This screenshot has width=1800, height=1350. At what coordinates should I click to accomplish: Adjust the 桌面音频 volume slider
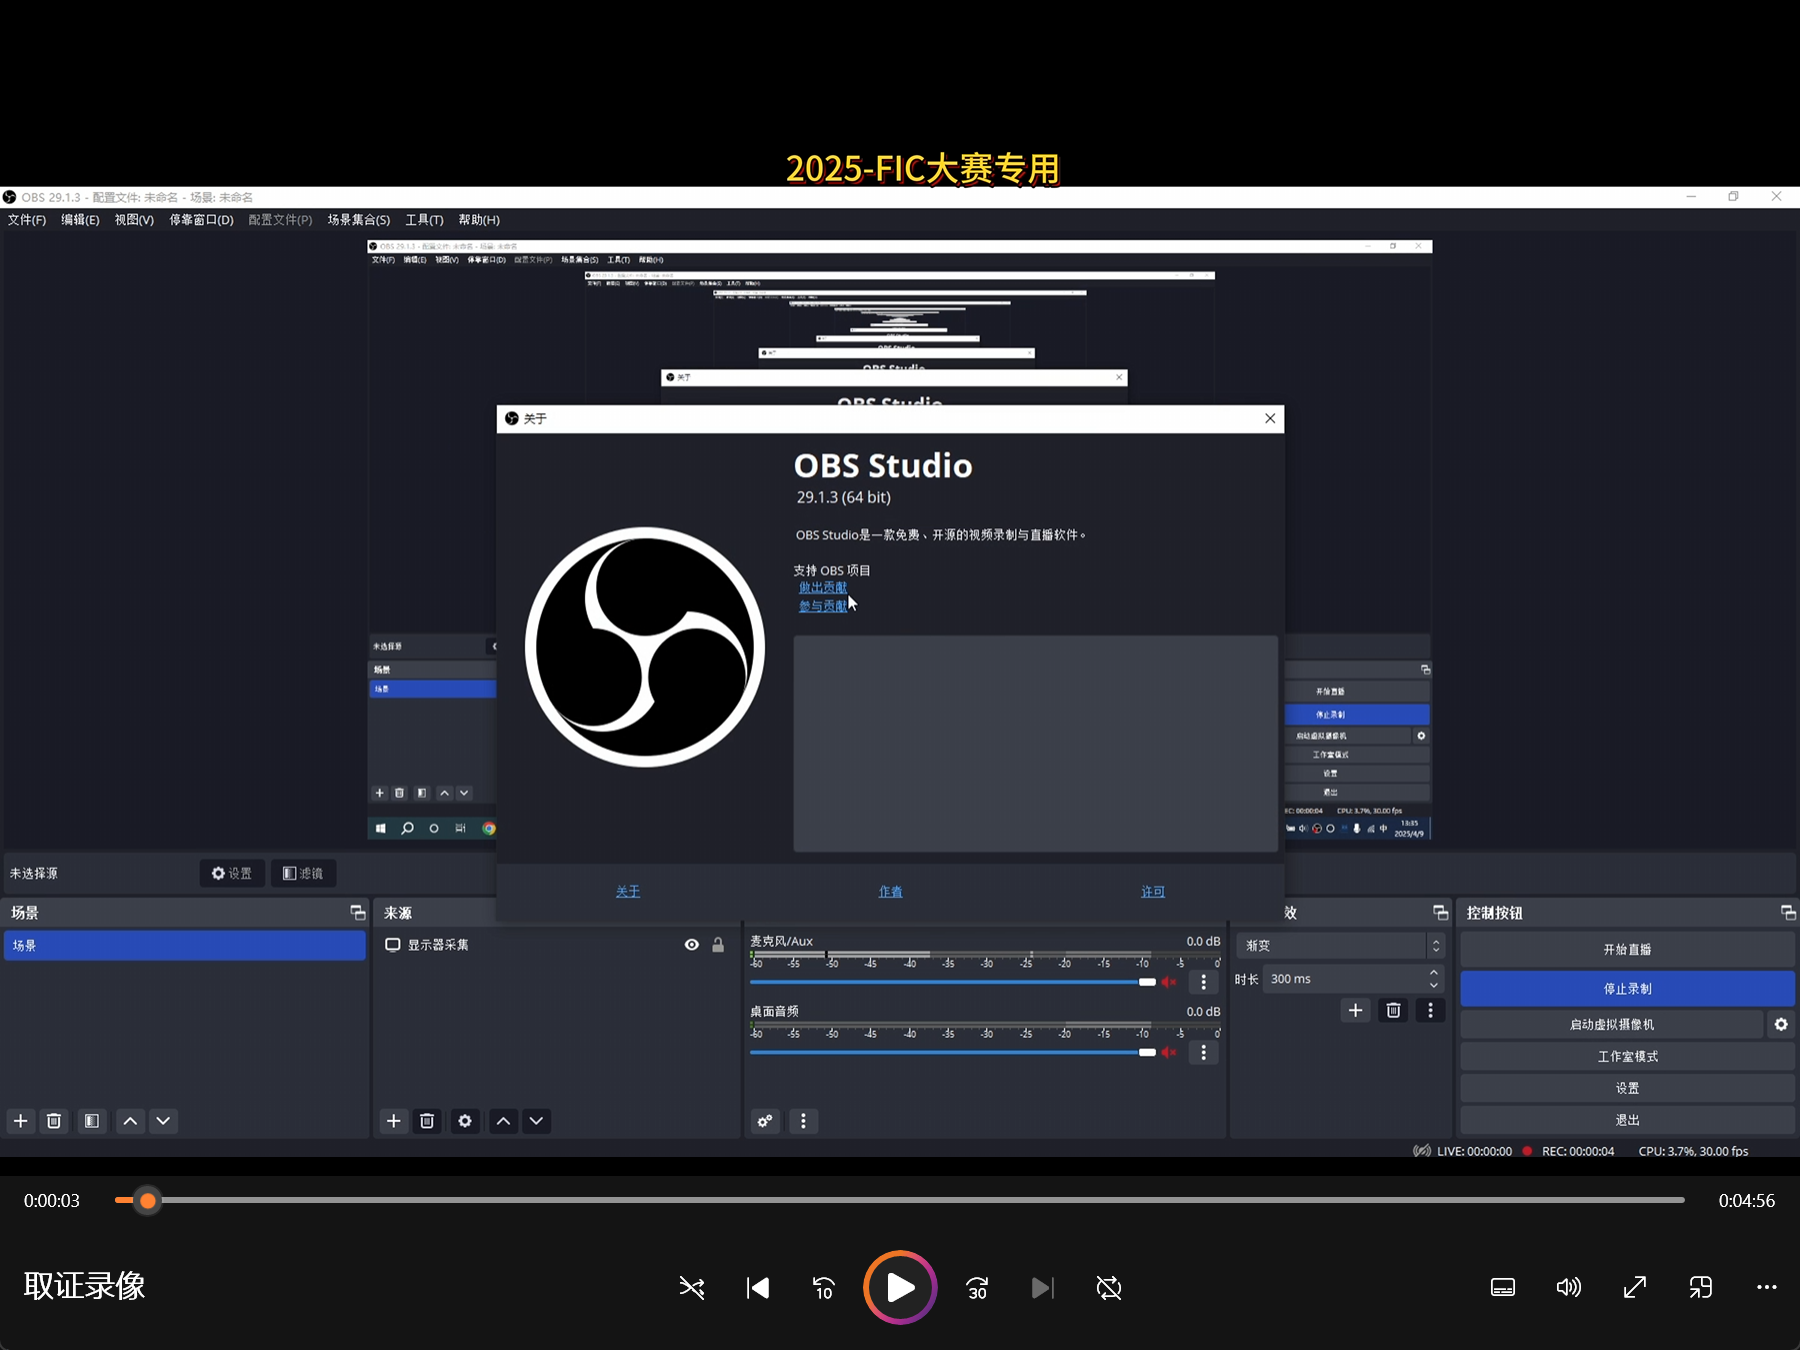click(953, 1052)
